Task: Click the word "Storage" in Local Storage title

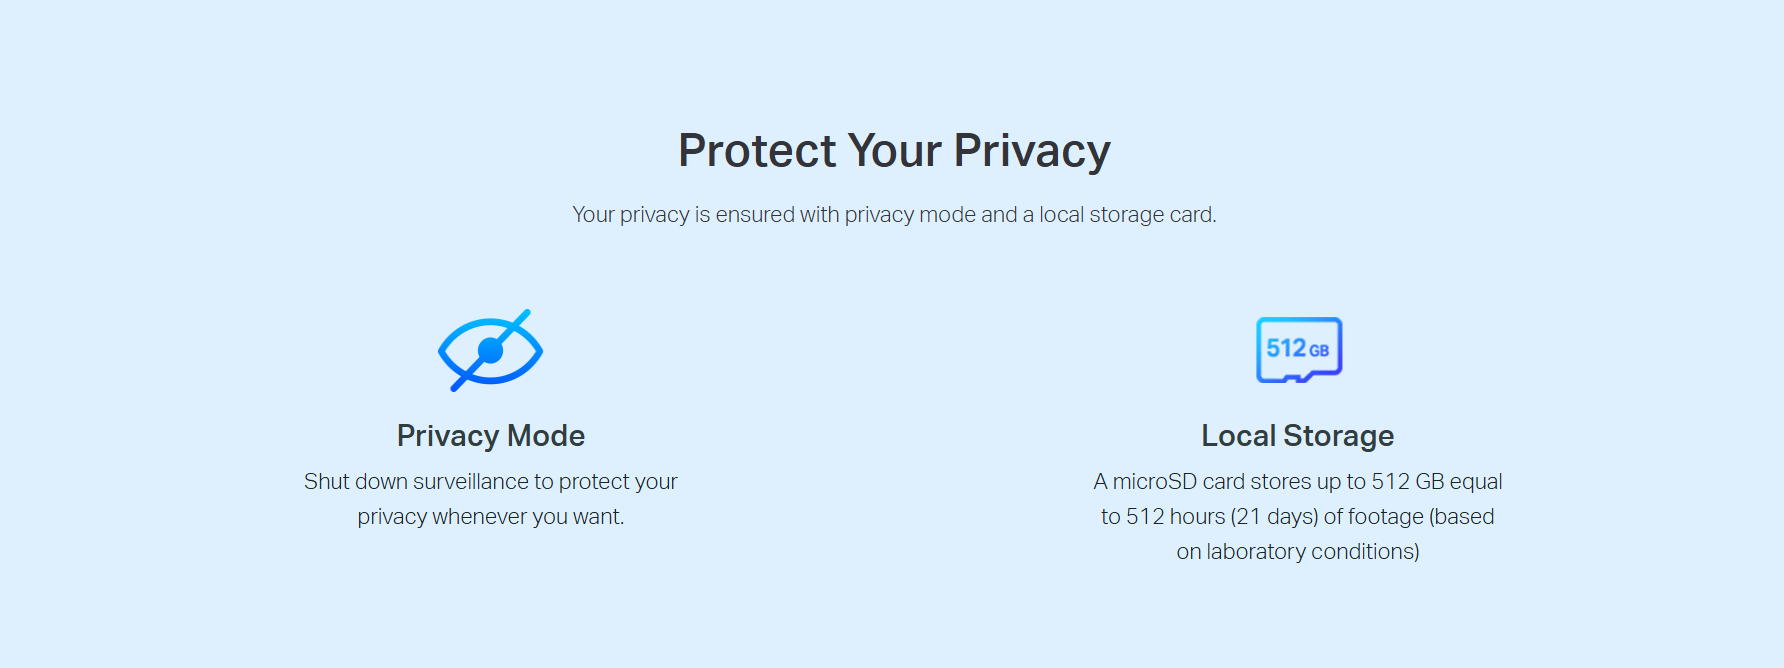Action: click(1338, 436)
